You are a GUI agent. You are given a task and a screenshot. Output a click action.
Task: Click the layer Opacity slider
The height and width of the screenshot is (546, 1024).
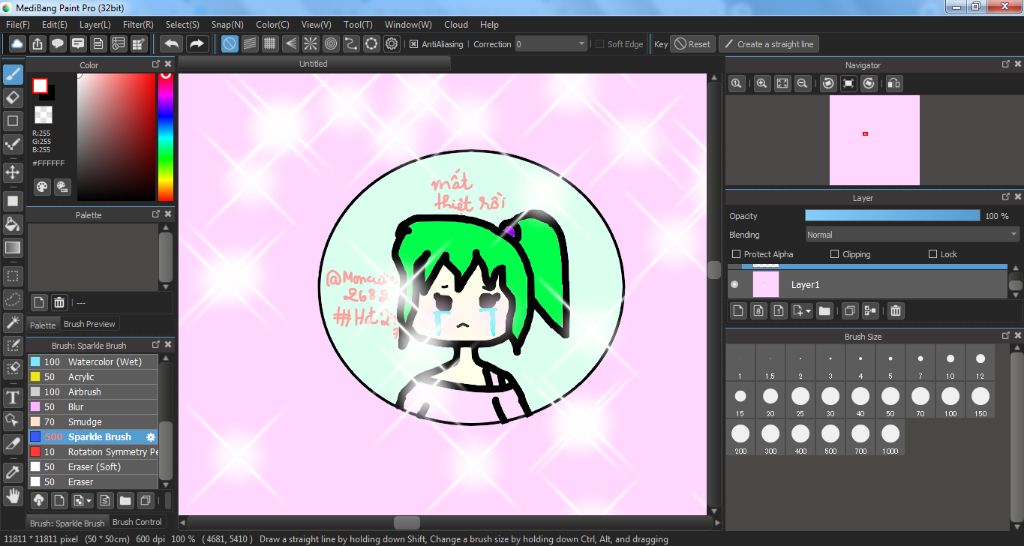coord(892,216)
